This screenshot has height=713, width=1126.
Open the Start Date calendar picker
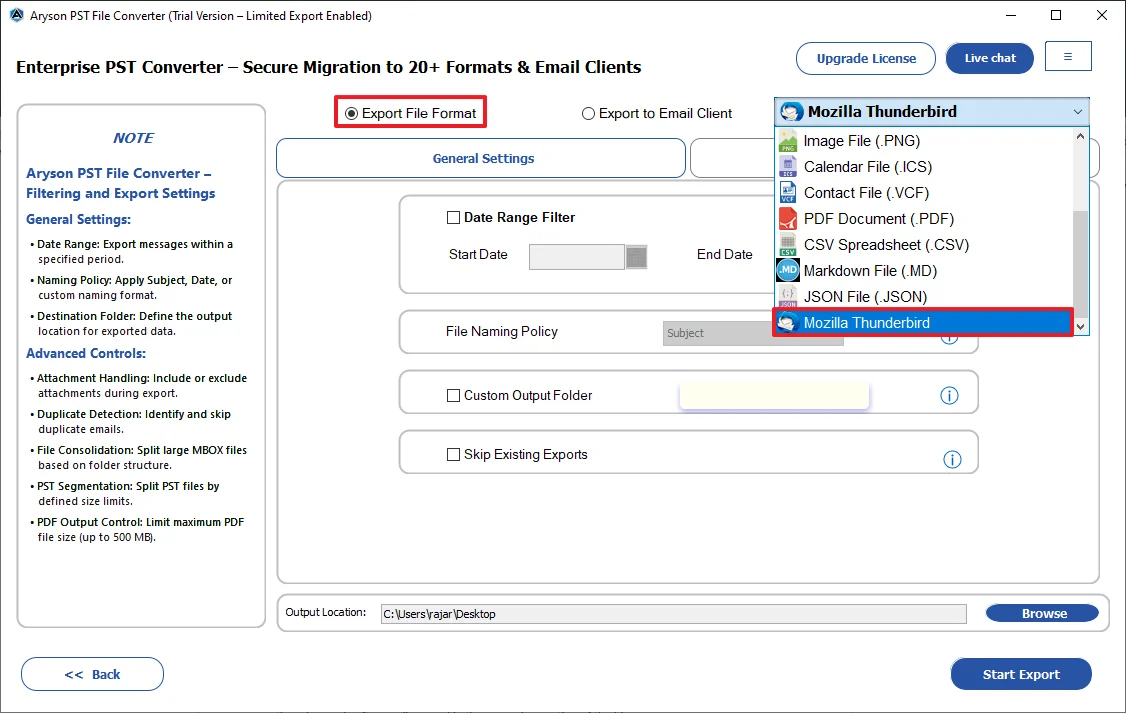pos(636,257)
